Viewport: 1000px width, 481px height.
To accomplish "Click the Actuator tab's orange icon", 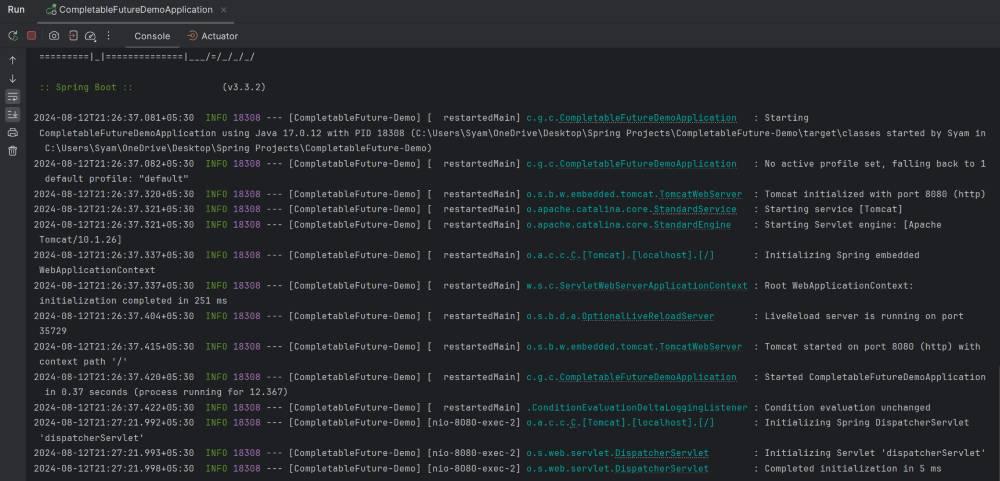I will click(193, 36).
